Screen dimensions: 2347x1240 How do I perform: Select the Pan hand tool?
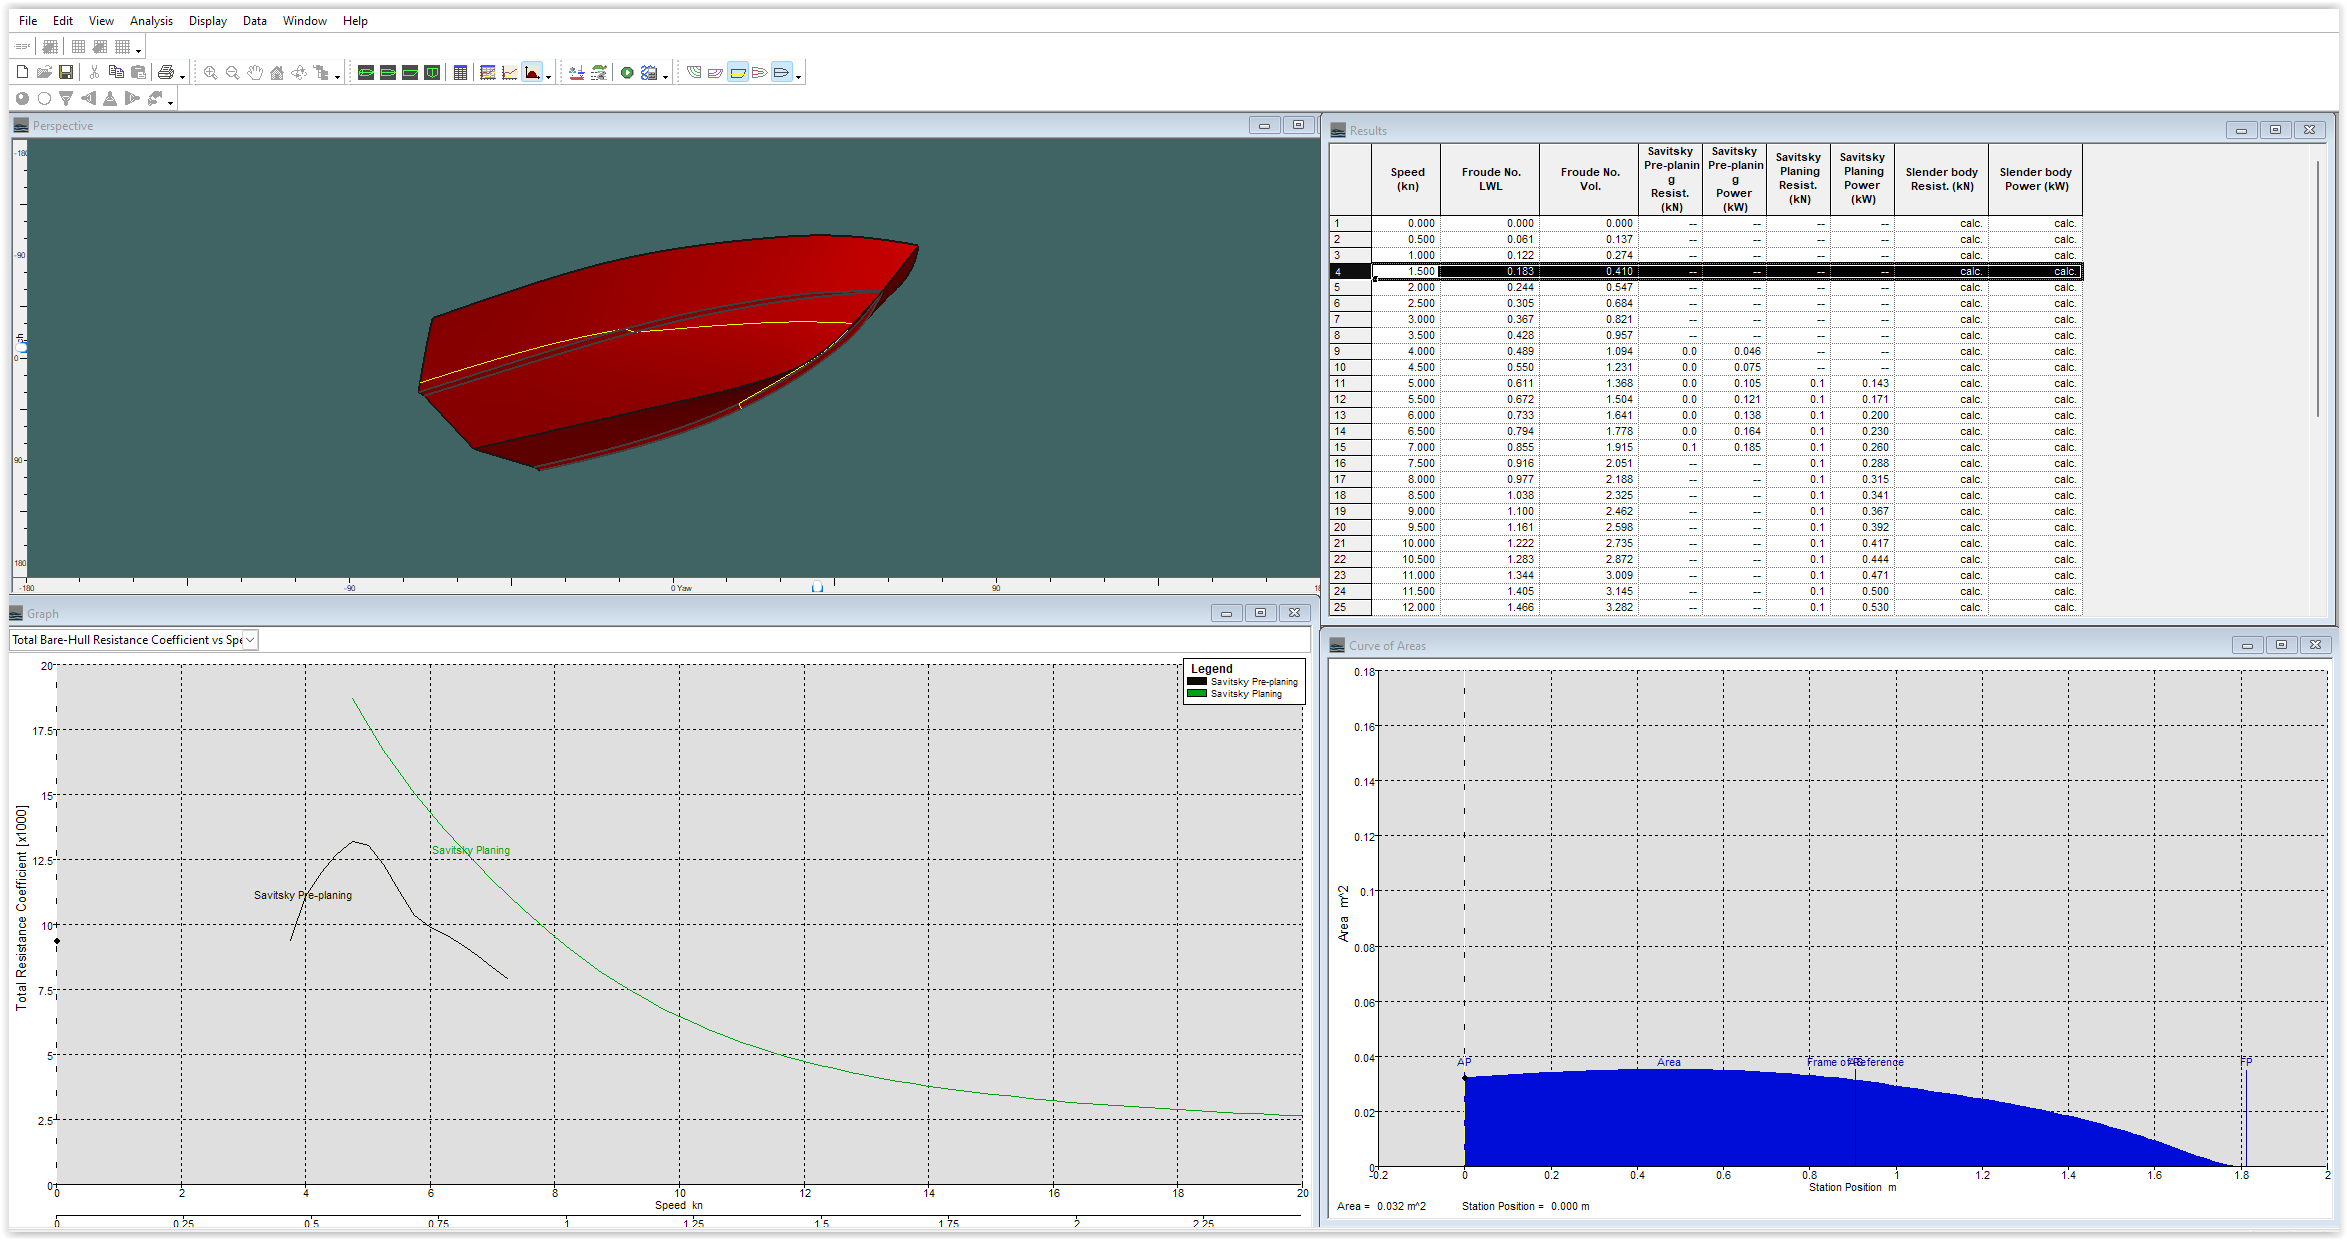pos(255,72)
